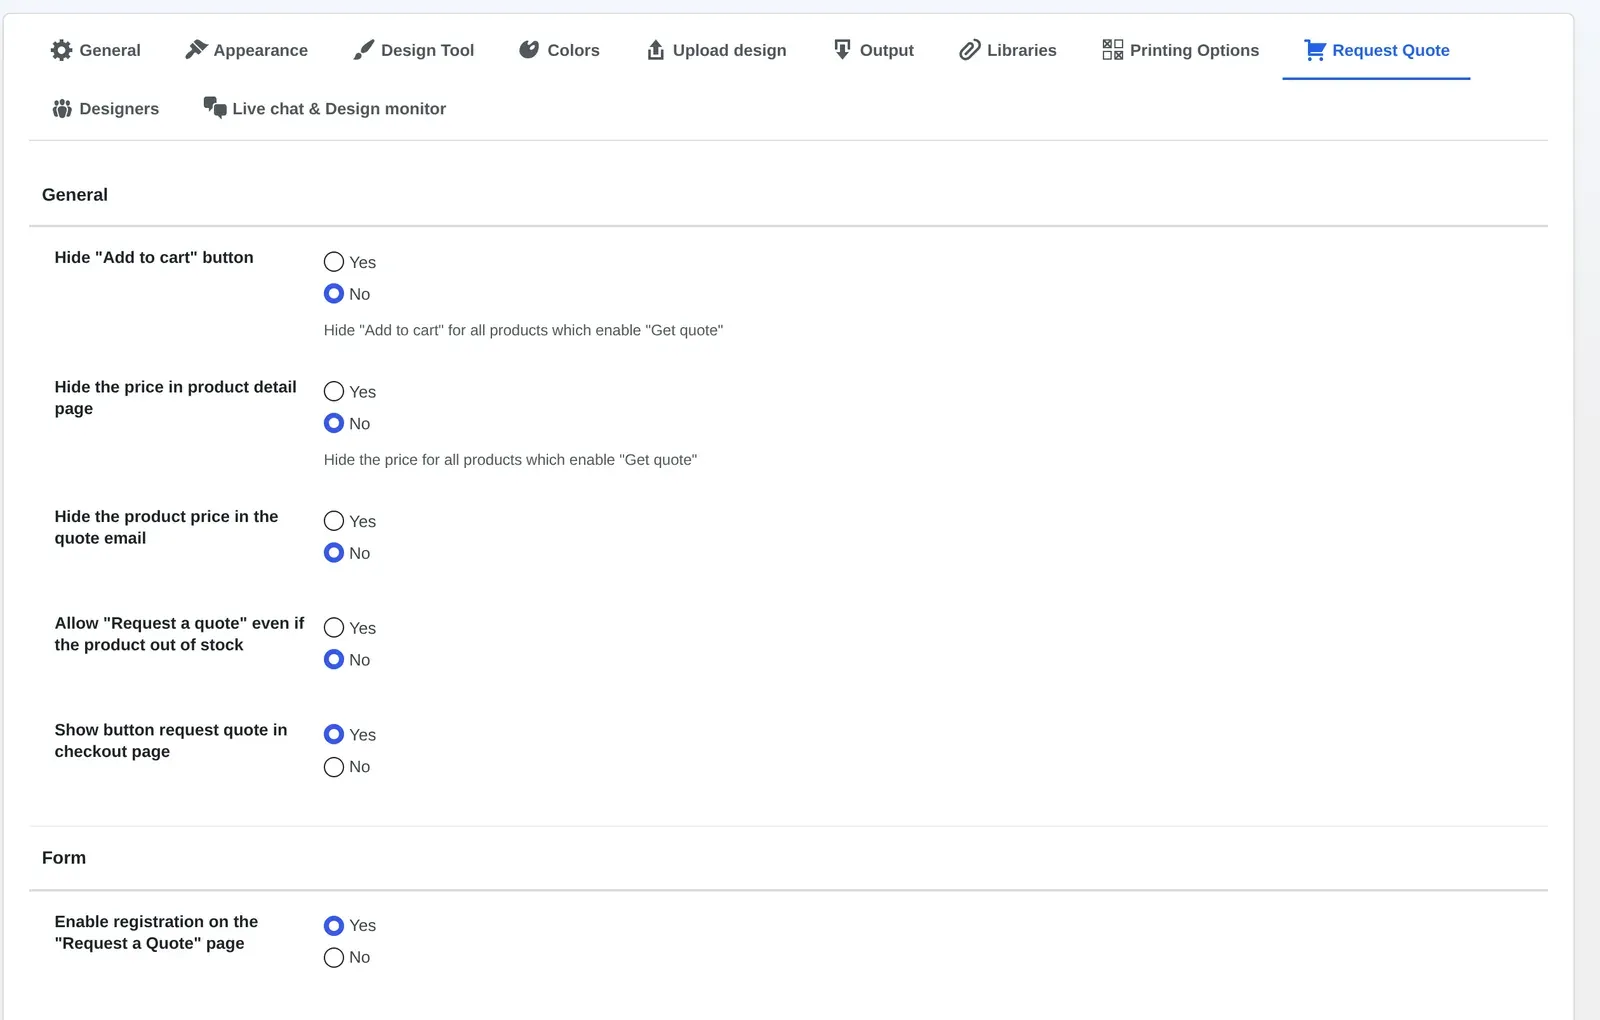Image resolution: width=1600 pixels, height=1020 pixels.
Task: Open the Design Tool tab label
Action: [x=427, y=50]
